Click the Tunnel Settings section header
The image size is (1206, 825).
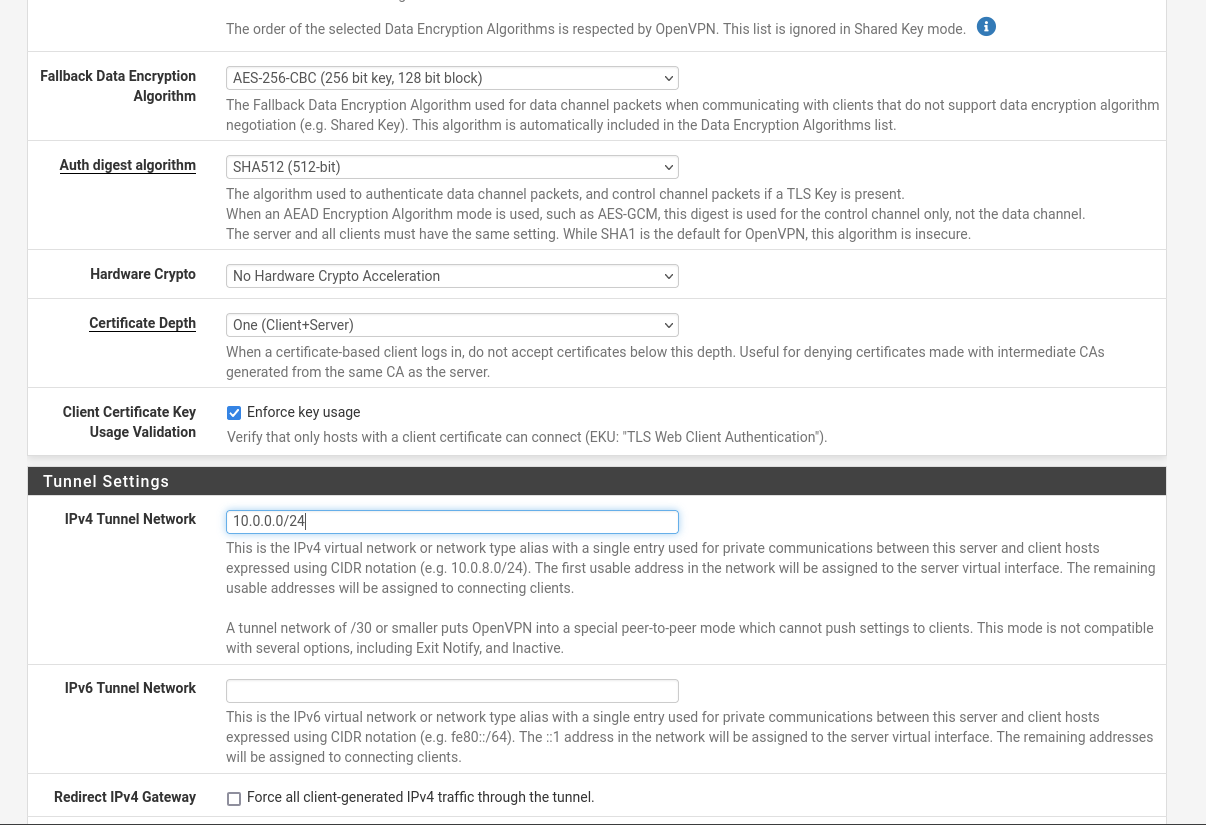point(106,481)
